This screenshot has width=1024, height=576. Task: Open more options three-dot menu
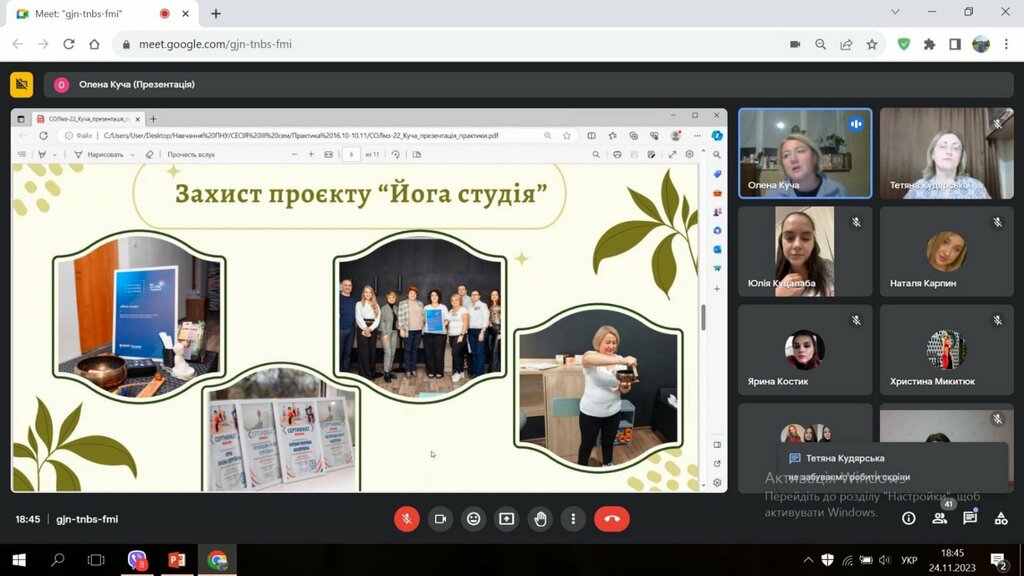(x=573, y=519)
